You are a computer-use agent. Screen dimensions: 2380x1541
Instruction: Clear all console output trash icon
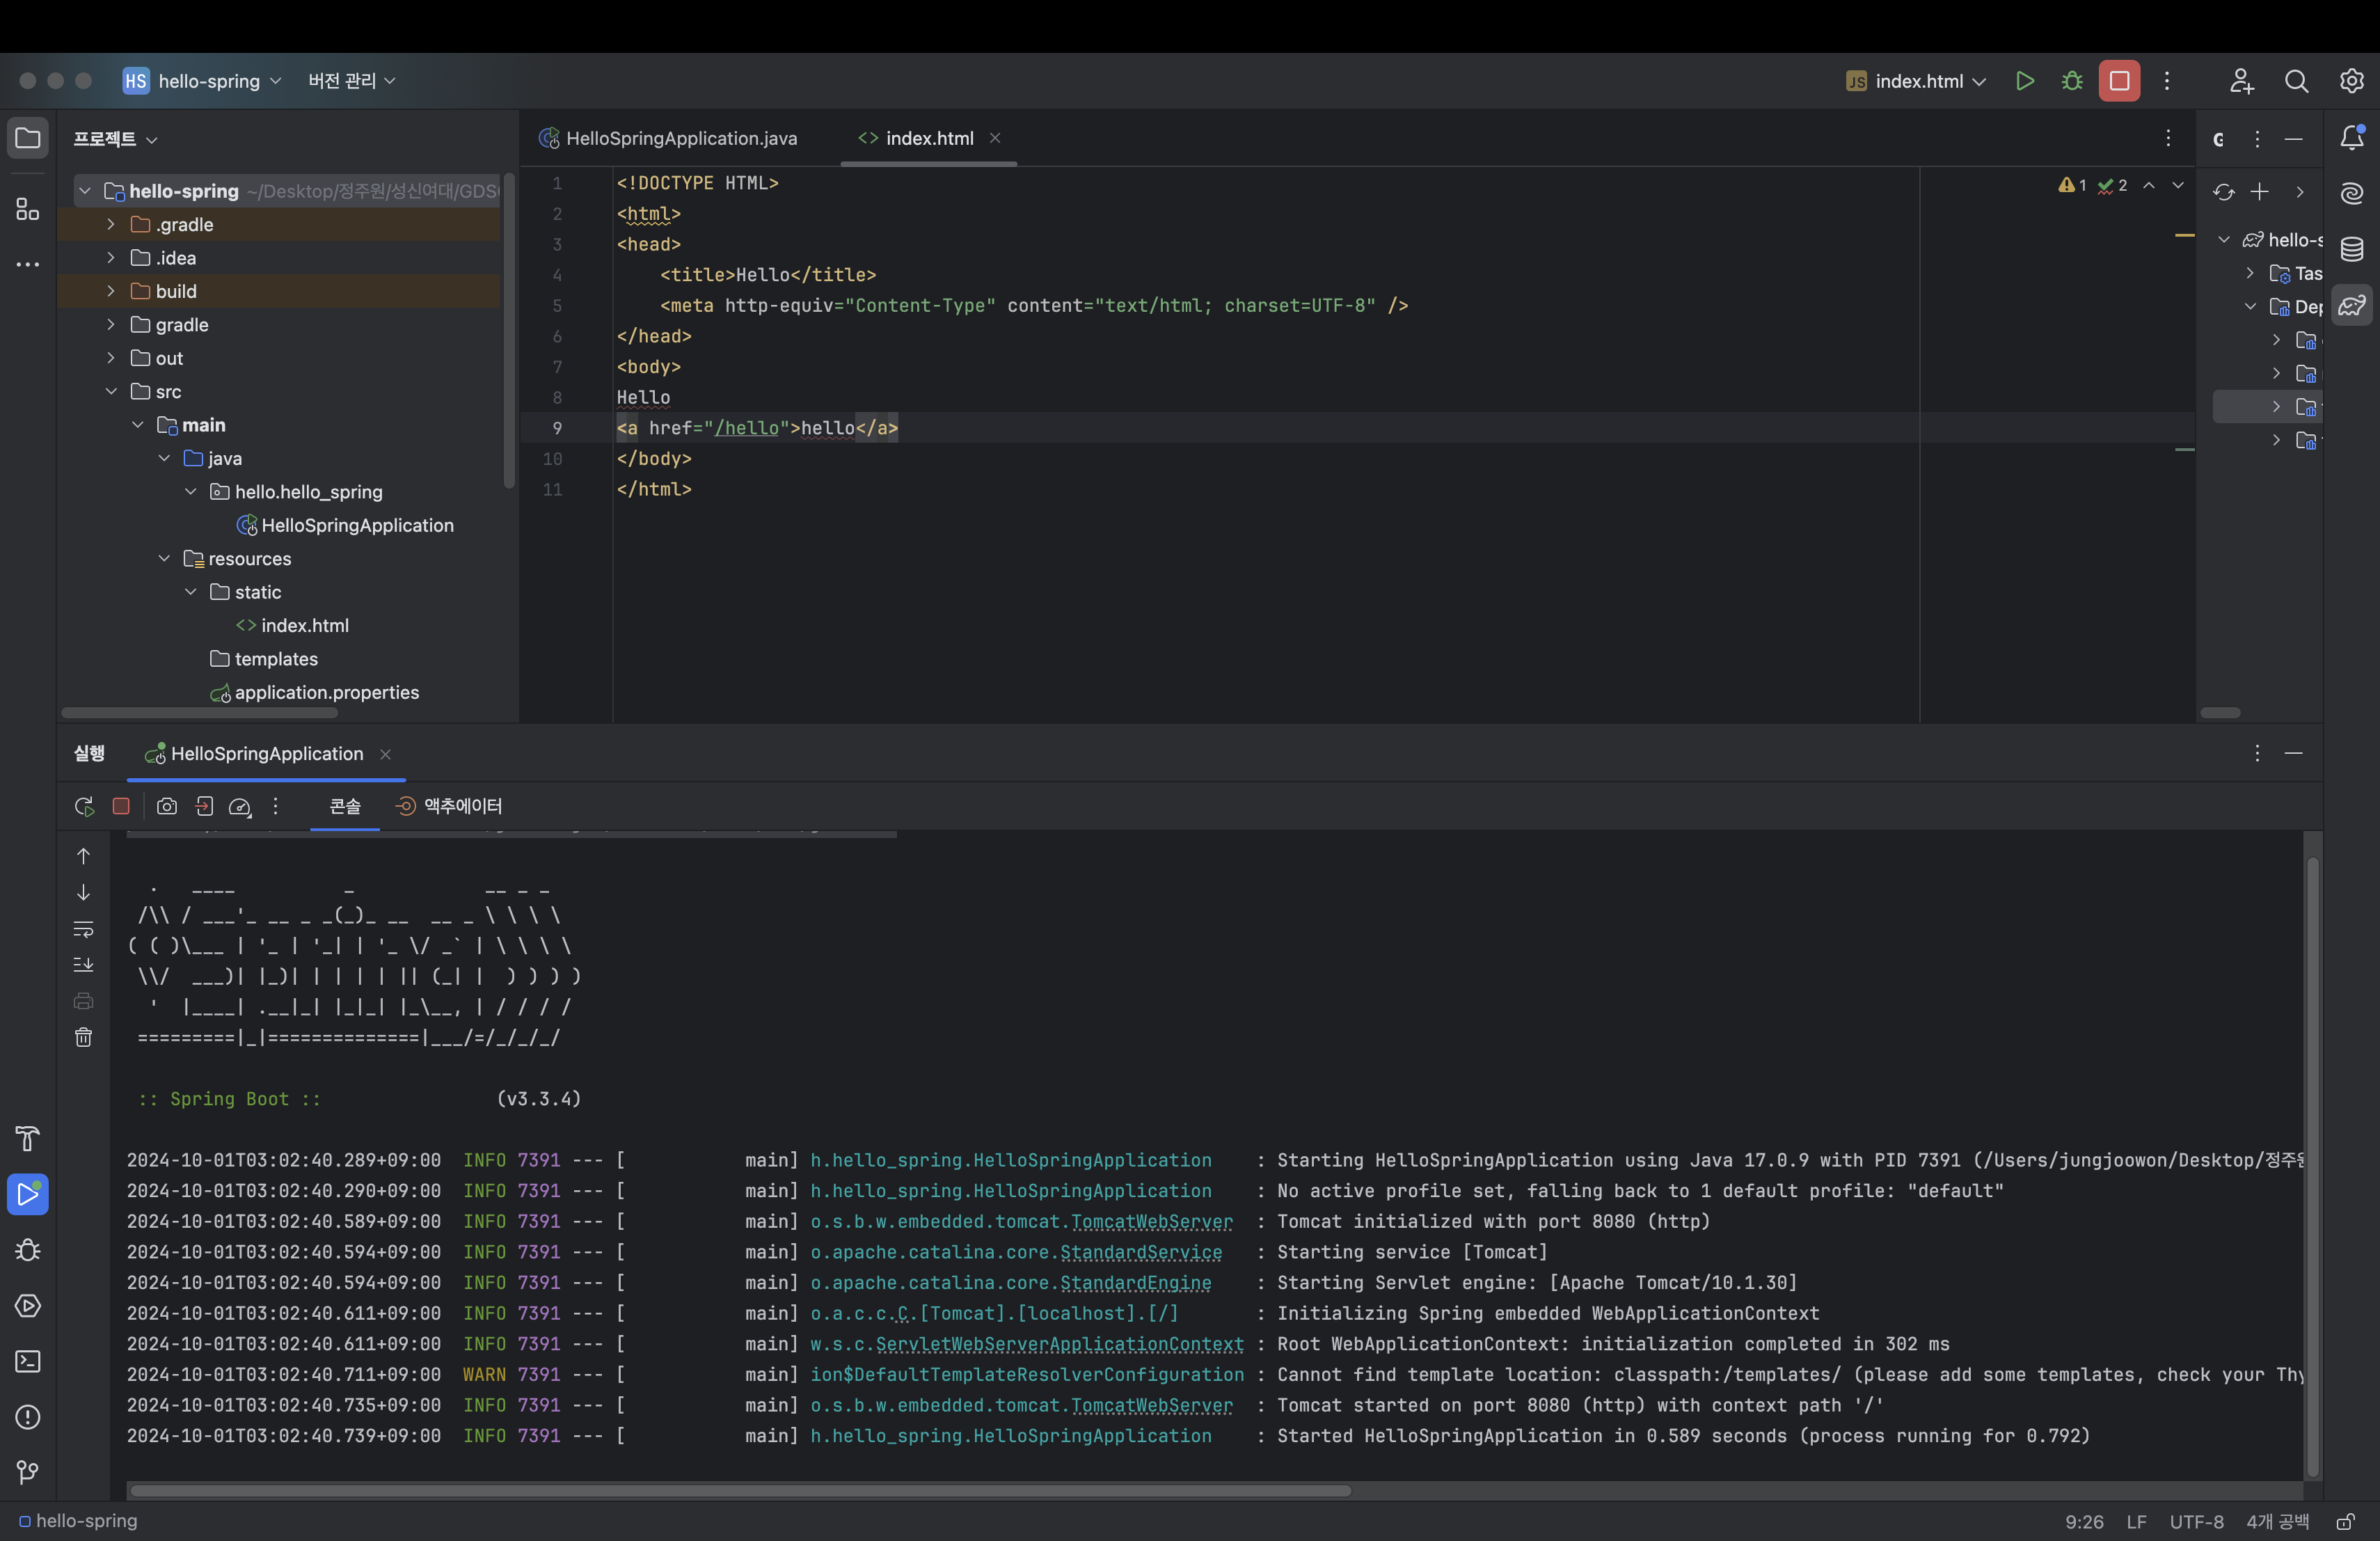[x=84, y=1037]
